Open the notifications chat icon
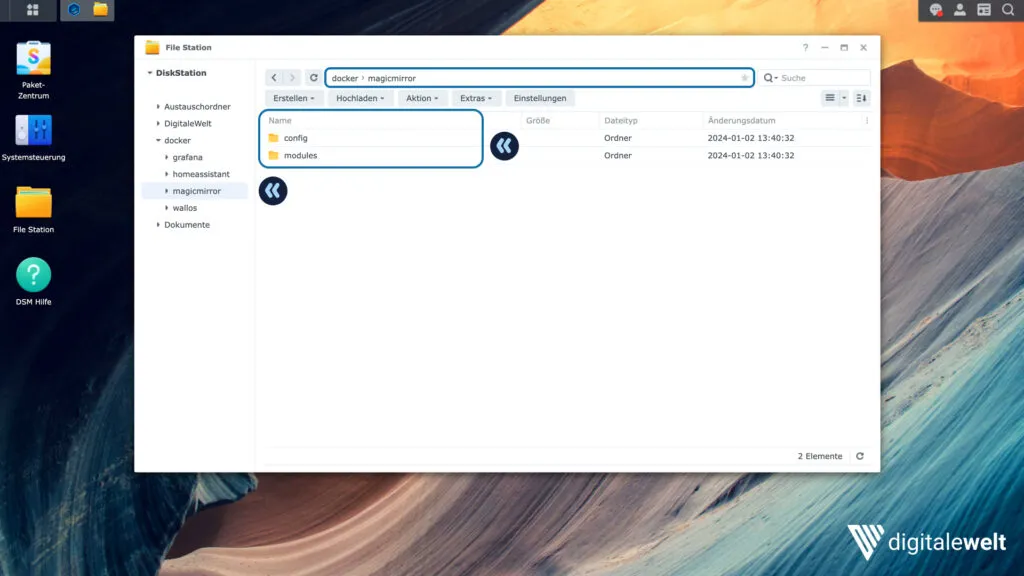Image resolution: width=1024 pixels, height=576 pixels. coord(936,10)
